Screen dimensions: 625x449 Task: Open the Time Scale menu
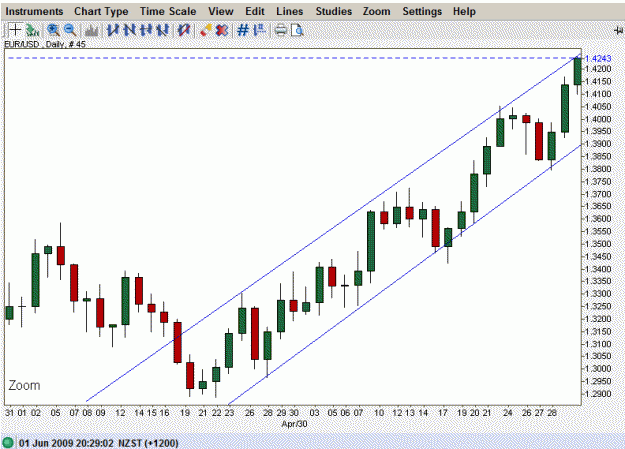pyautogui.click(x=168, y=12)
